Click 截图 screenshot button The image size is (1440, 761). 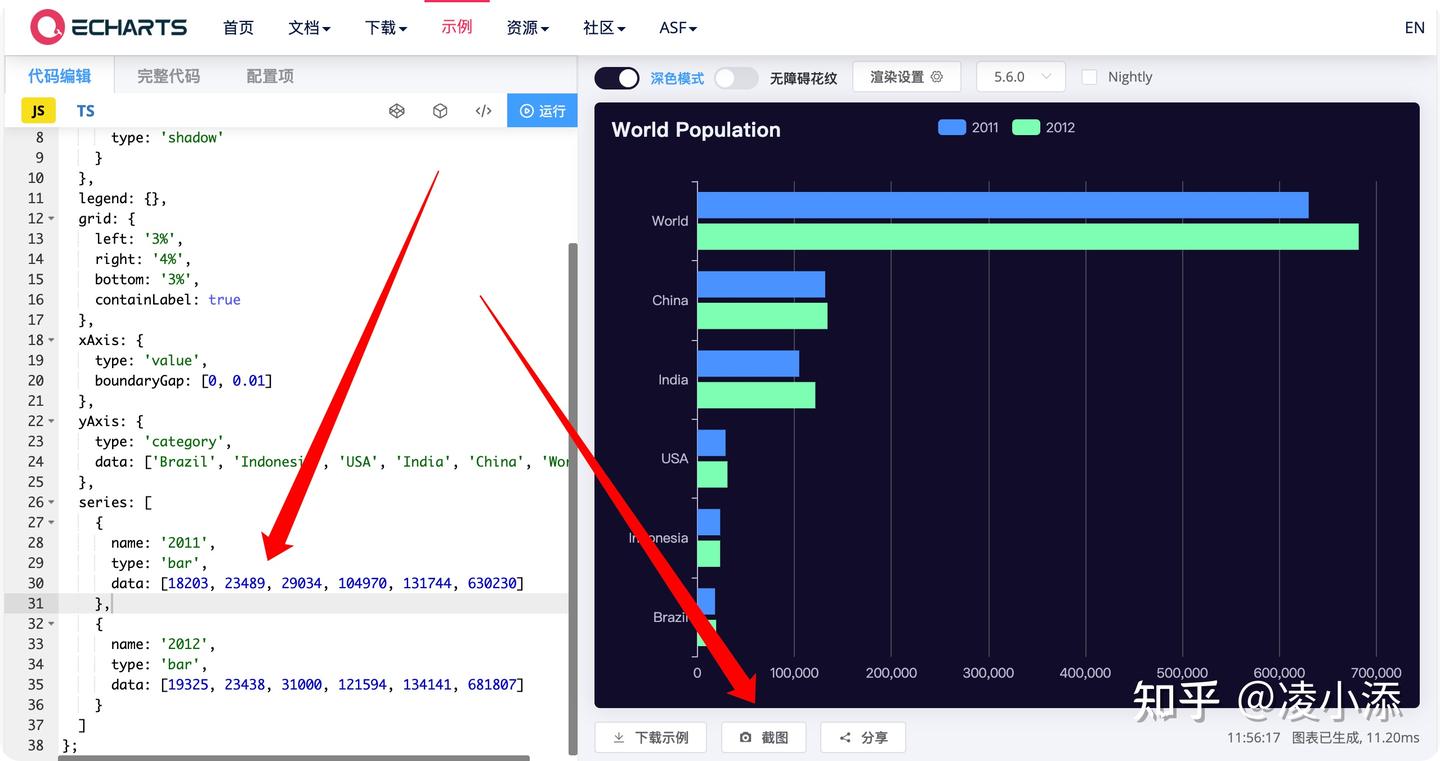(x=763, y=737)
